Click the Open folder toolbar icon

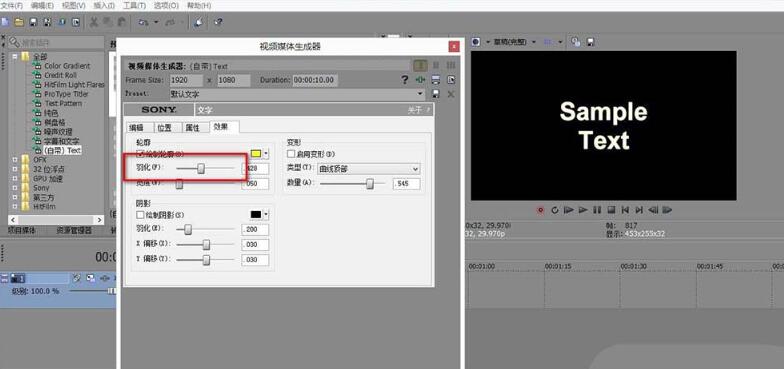(x=19, y=22)
